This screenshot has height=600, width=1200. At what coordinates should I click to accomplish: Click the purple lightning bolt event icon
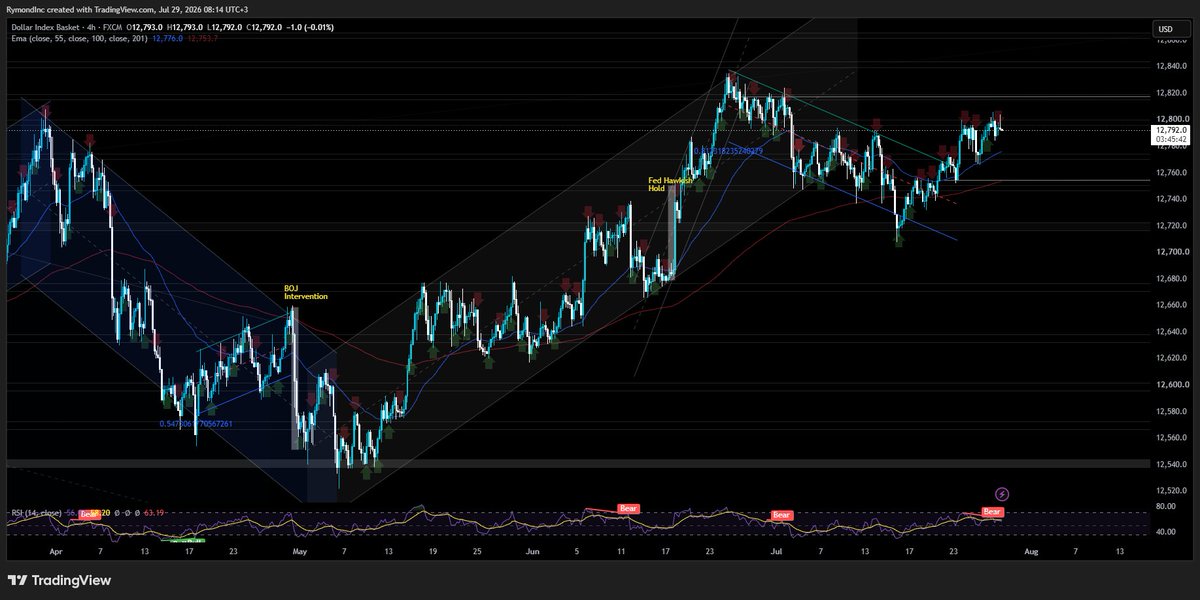click(x=1003, y=494)
